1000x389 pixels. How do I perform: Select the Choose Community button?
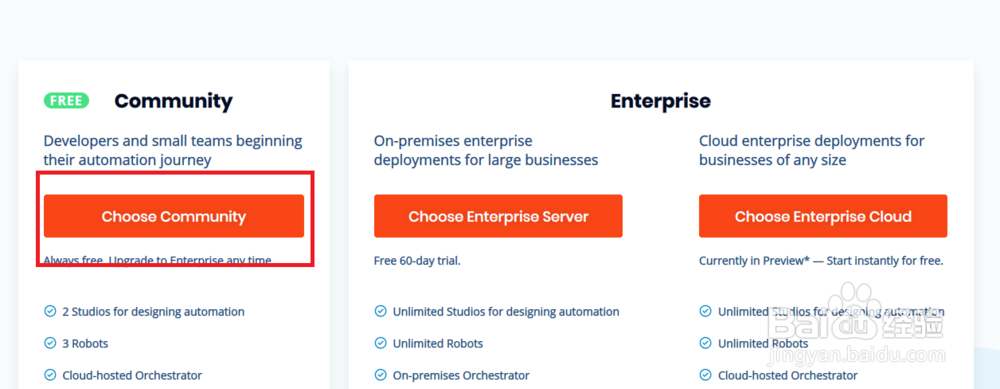tap(173, 216)
